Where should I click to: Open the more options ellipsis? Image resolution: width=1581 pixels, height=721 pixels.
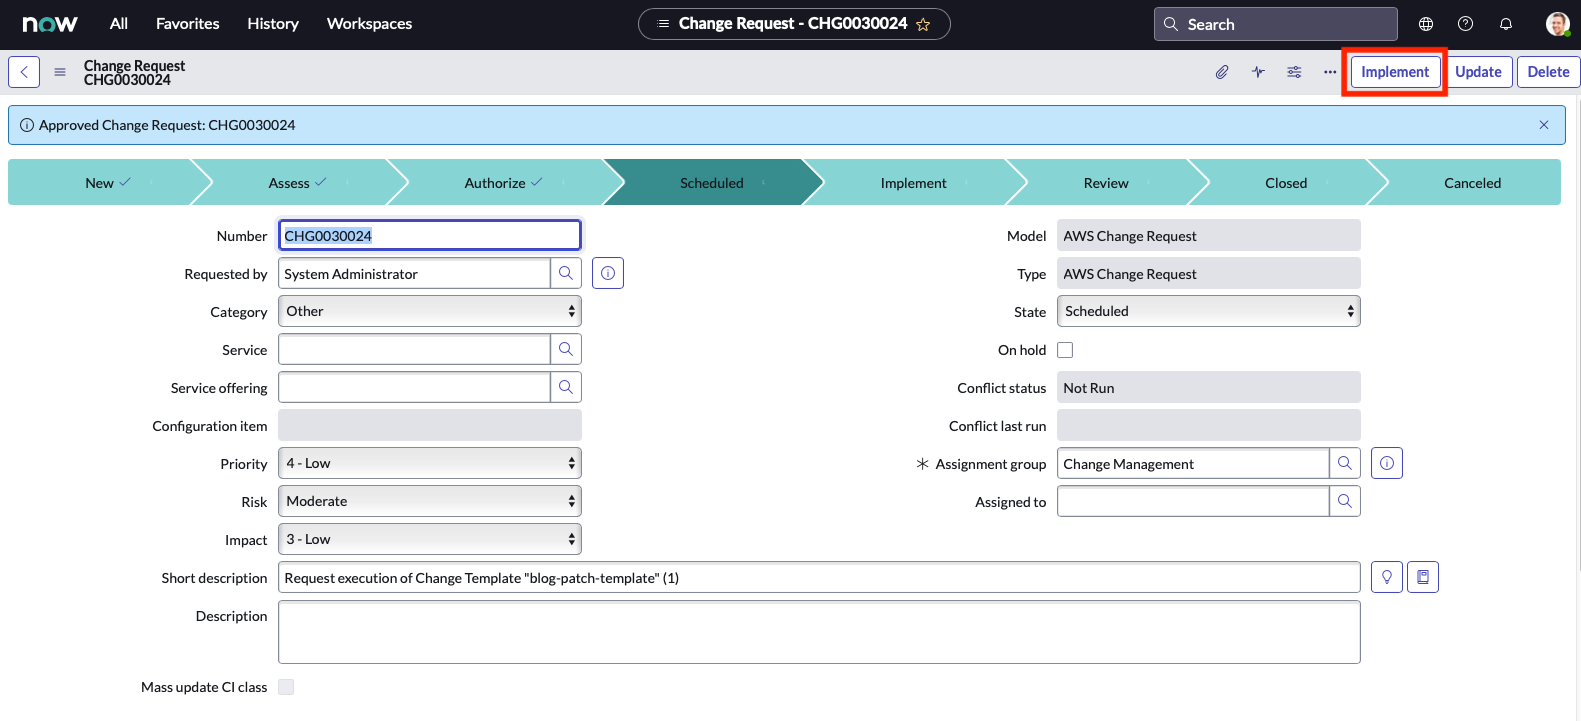pos(1330,72)
